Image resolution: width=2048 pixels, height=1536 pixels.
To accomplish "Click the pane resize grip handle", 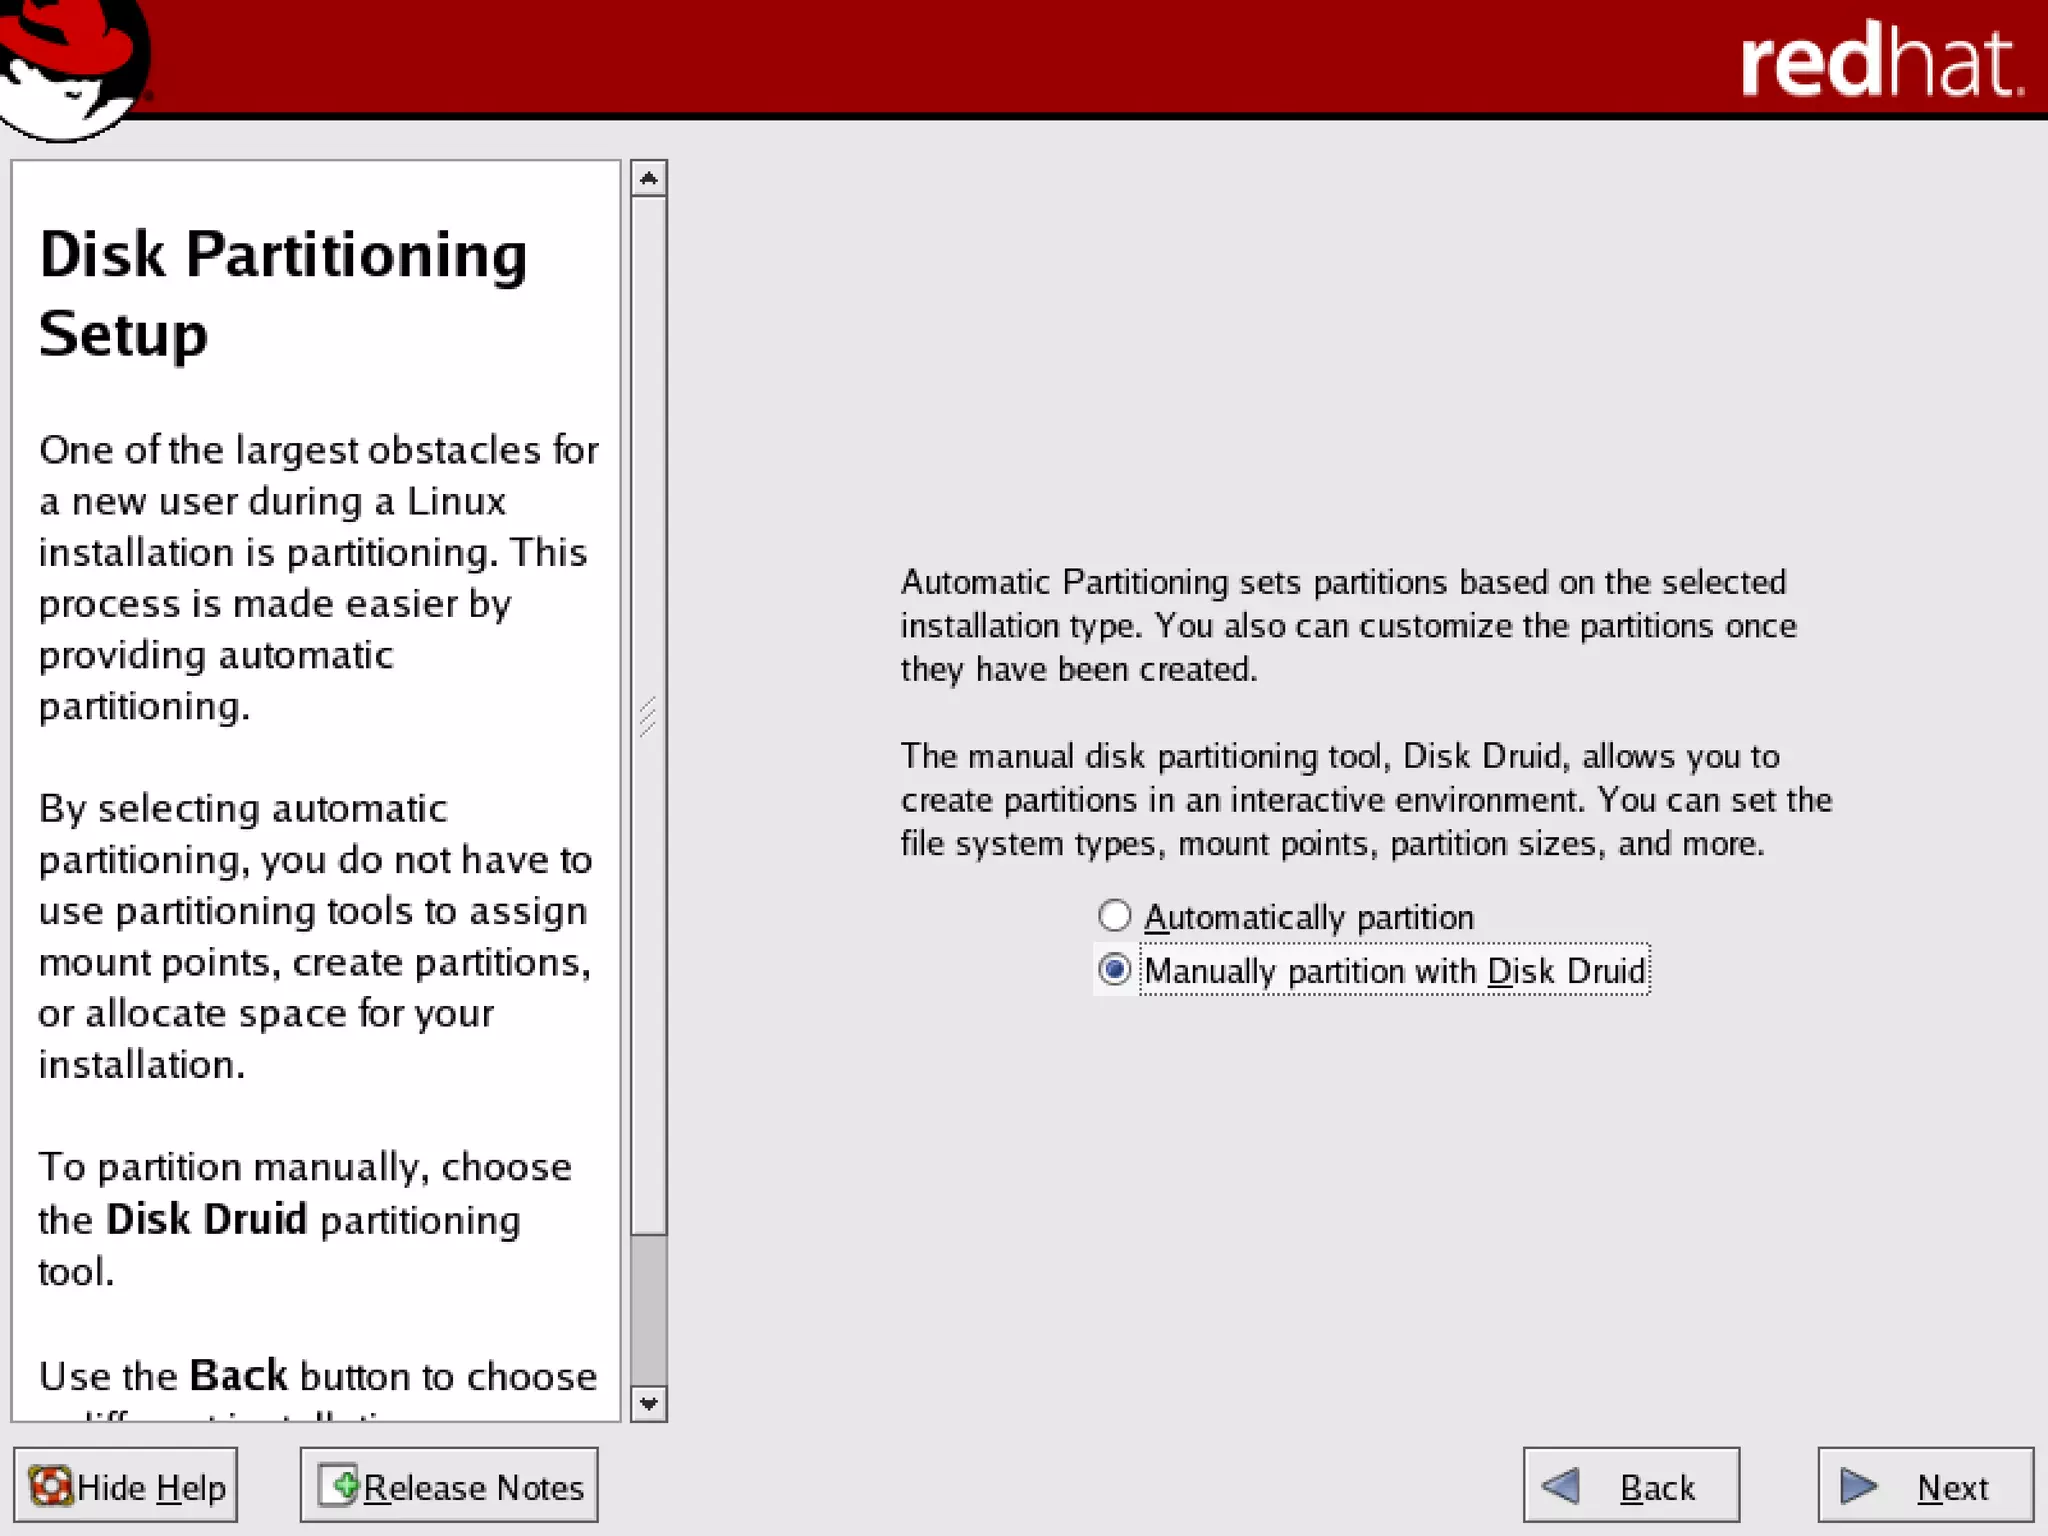I will (648, 716).
